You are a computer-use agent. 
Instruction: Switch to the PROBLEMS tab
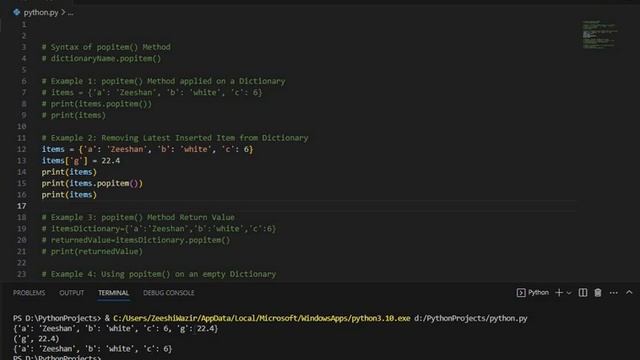point(29,293)
